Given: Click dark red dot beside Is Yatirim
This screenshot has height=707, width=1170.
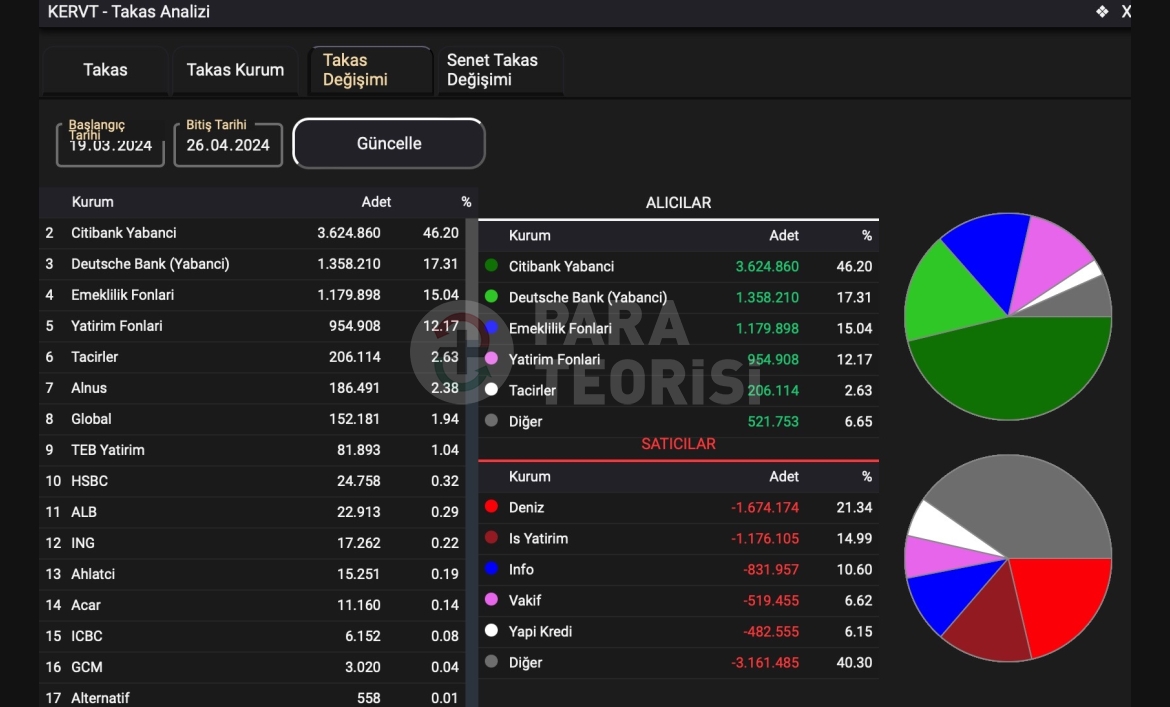Looking at the screenshot, I should click(491, 538).
